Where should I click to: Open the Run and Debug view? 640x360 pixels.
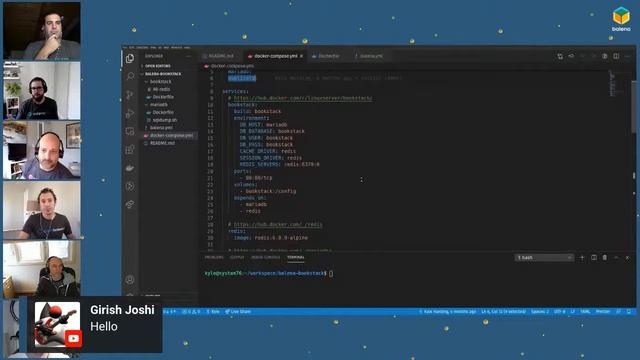click(x=130, y=113)
